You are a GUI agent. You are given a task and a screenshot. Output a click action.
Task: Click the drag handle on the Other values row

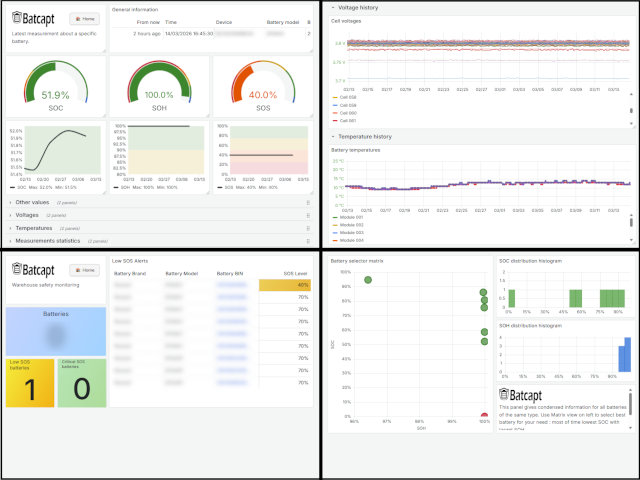coord(308,202)
